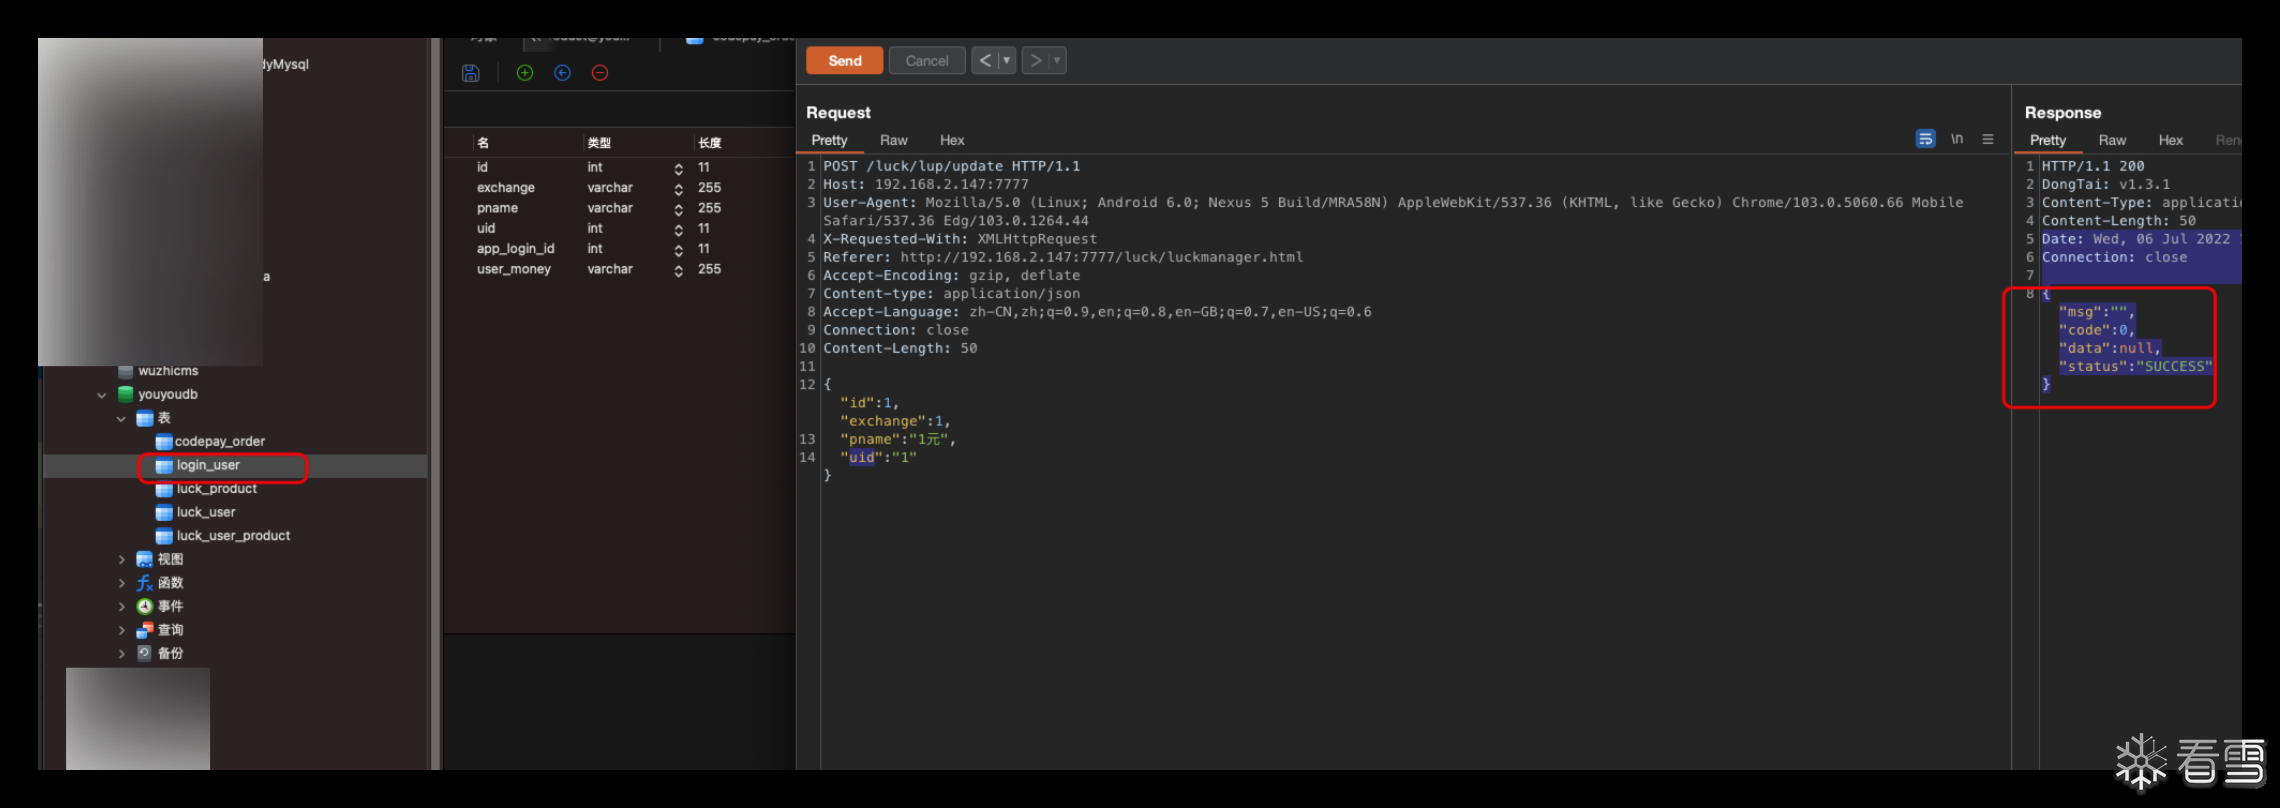Switch the Request view to the Raw tab
This screenshot has height=808, width=2280.
893,140
